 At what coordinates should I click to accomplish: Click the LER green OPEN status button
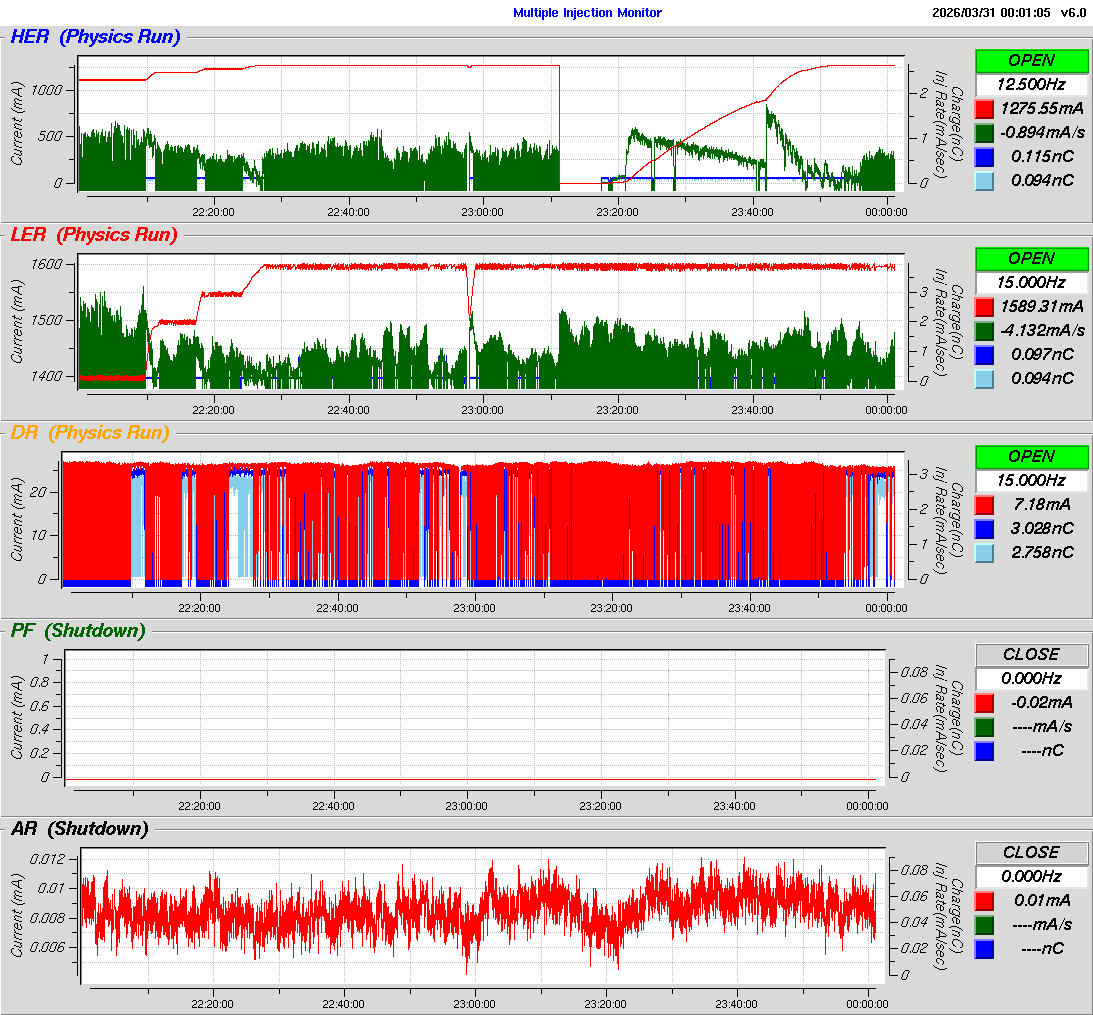(x=1031, y=258)
